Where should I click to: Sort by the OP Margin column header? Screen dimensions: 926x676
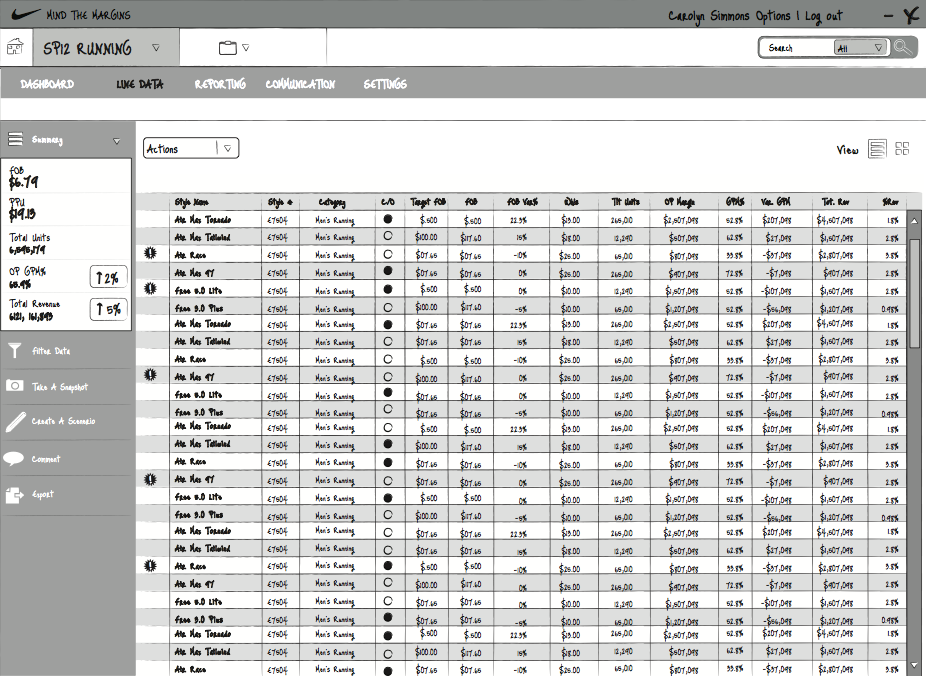tap(679, 202)
